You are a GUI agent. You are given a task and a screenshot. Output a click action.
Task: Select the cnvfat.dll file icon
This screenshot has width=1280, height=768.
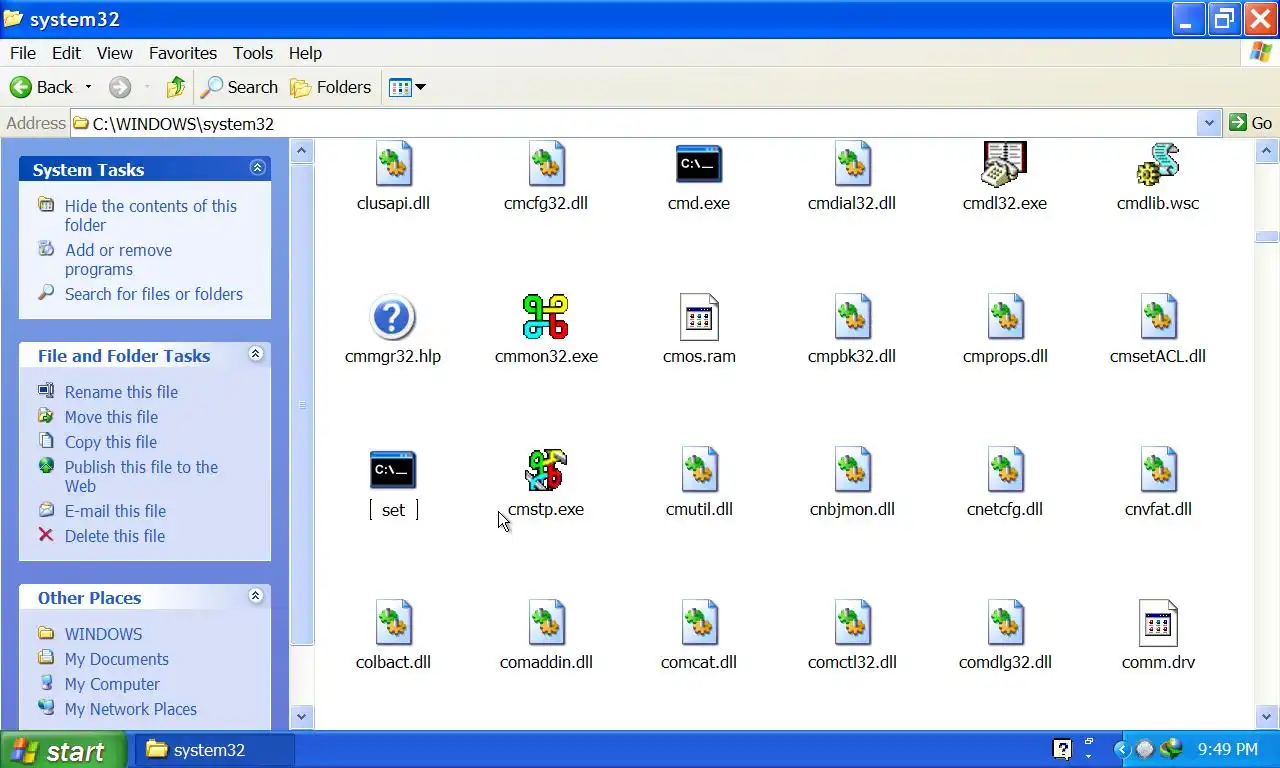point(1158,470)
